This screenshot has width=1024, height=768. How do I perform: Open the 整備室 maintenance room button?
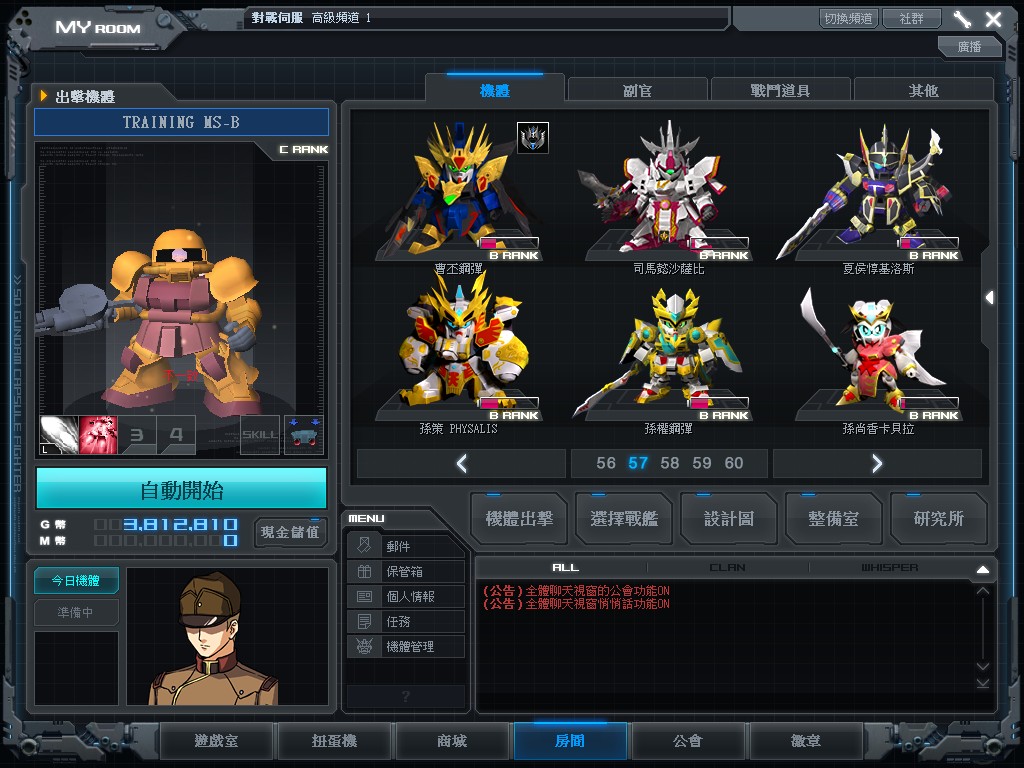click(x=833, y=519)
